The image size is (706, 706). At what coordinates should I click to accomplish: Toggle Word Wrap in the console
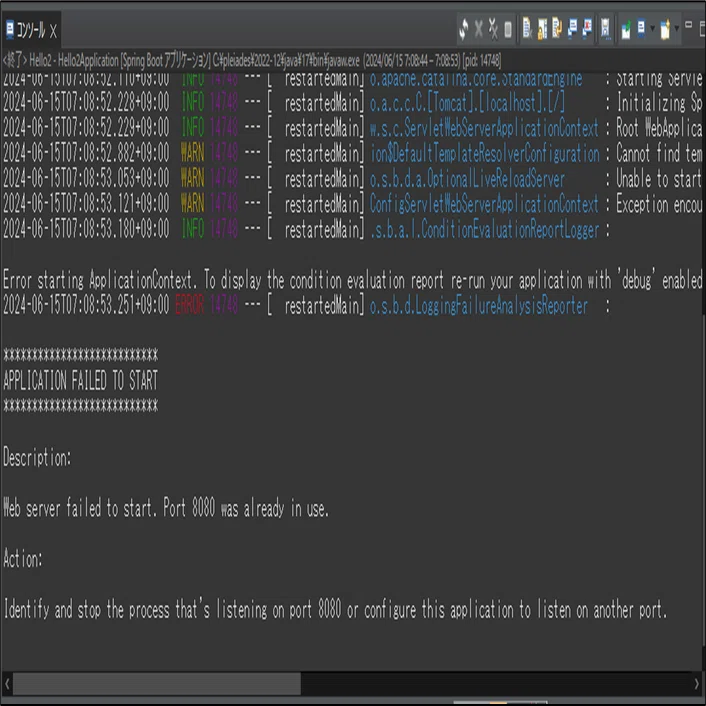pyautogui.click(x=557, y=30)
